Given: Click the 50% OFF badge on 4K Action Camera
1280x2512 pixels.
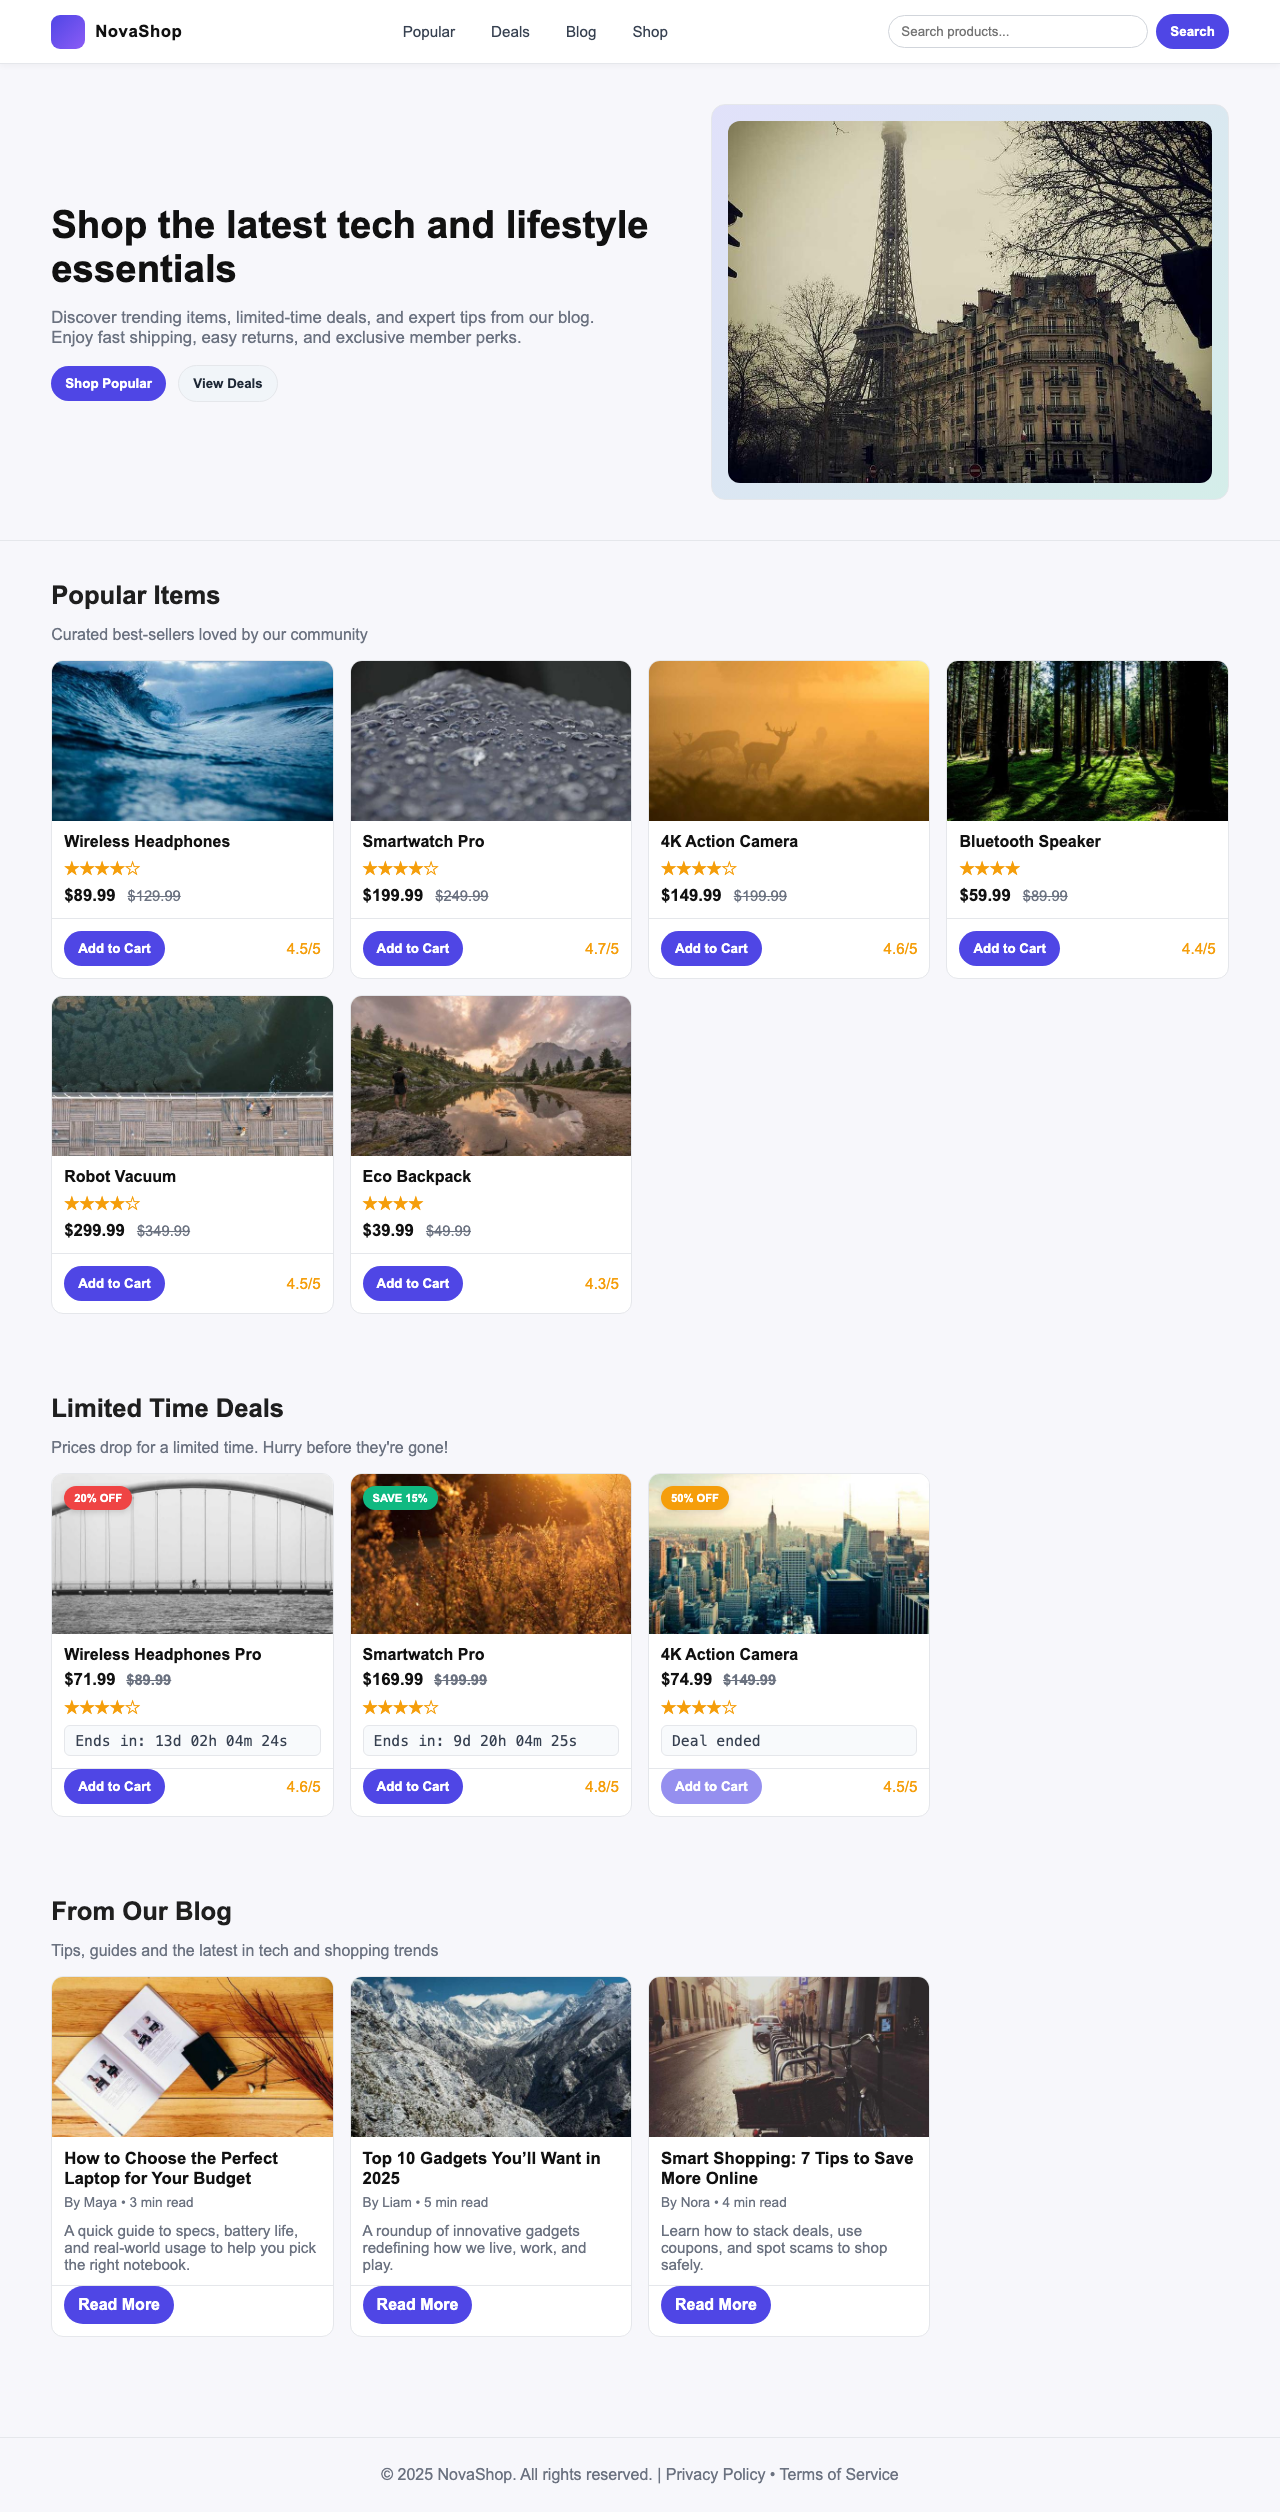Looking at the screenshot, I should (694, 1498).
